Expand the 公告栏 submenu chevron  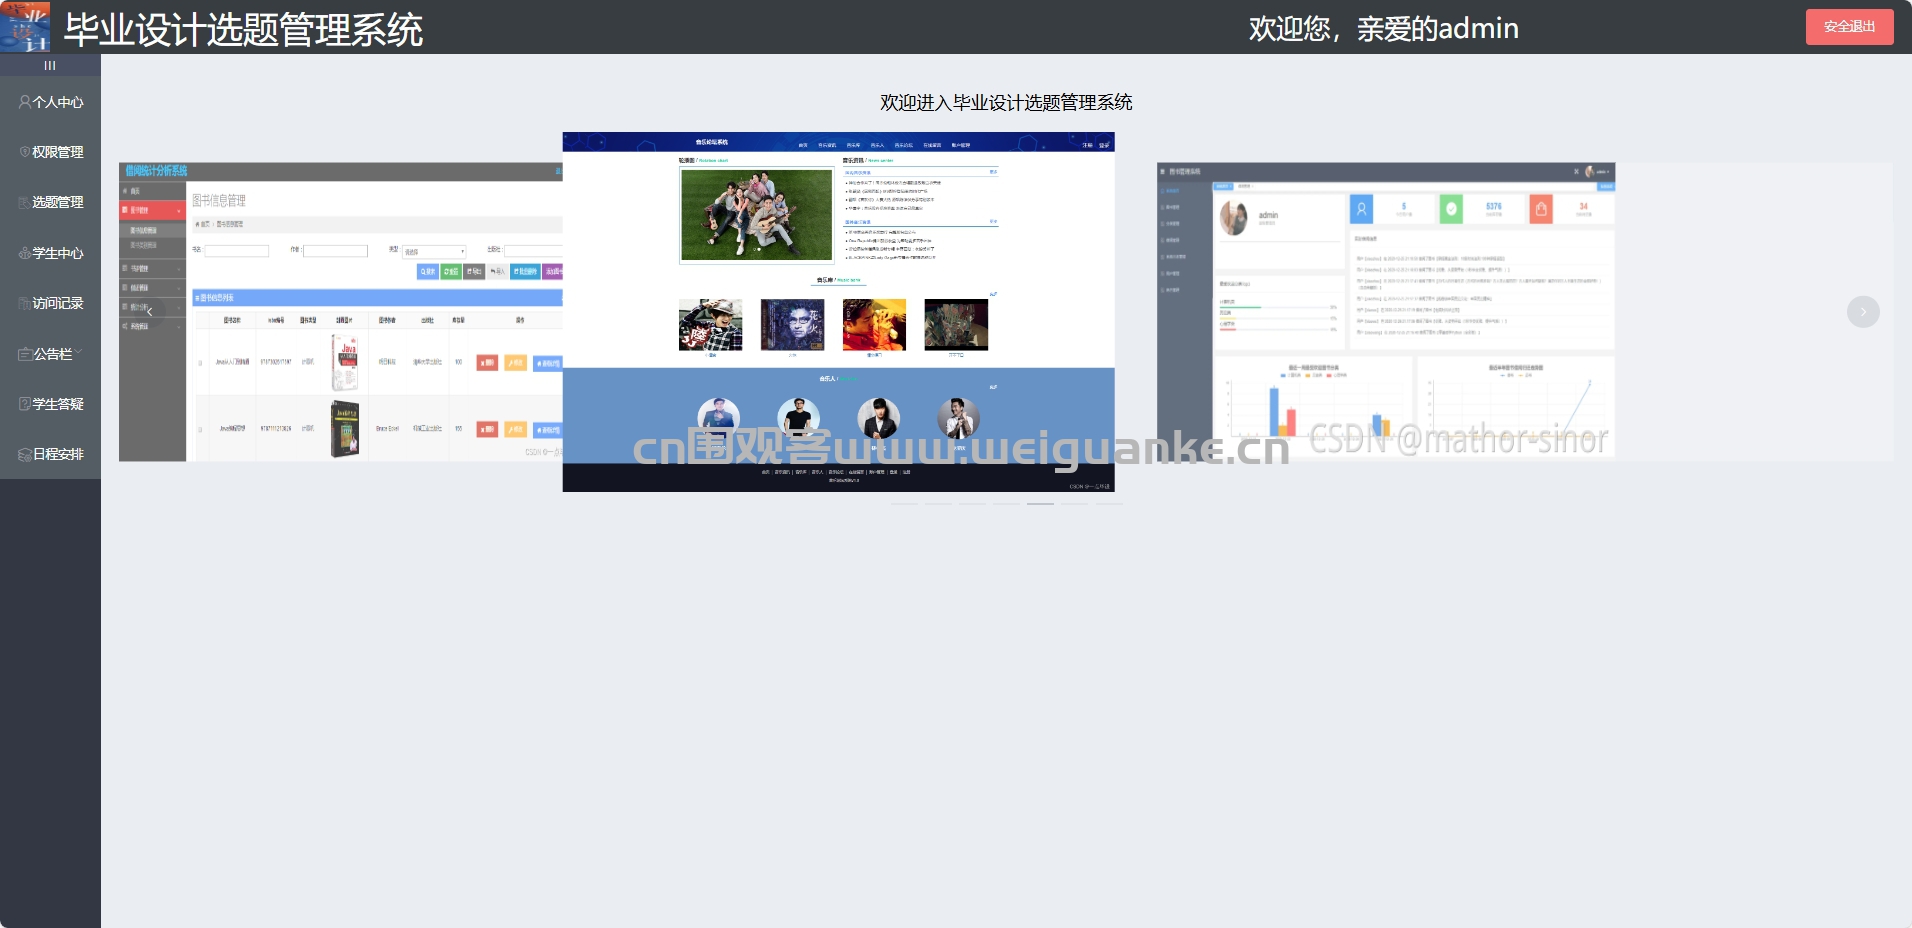point(78,353)
